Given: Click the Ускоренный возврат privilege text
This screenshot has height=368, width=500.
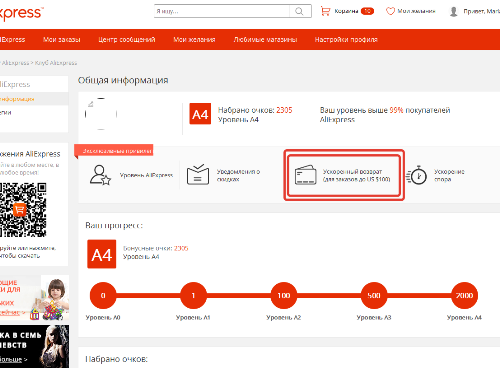Looking at the screenshot, I should (356, 175).
